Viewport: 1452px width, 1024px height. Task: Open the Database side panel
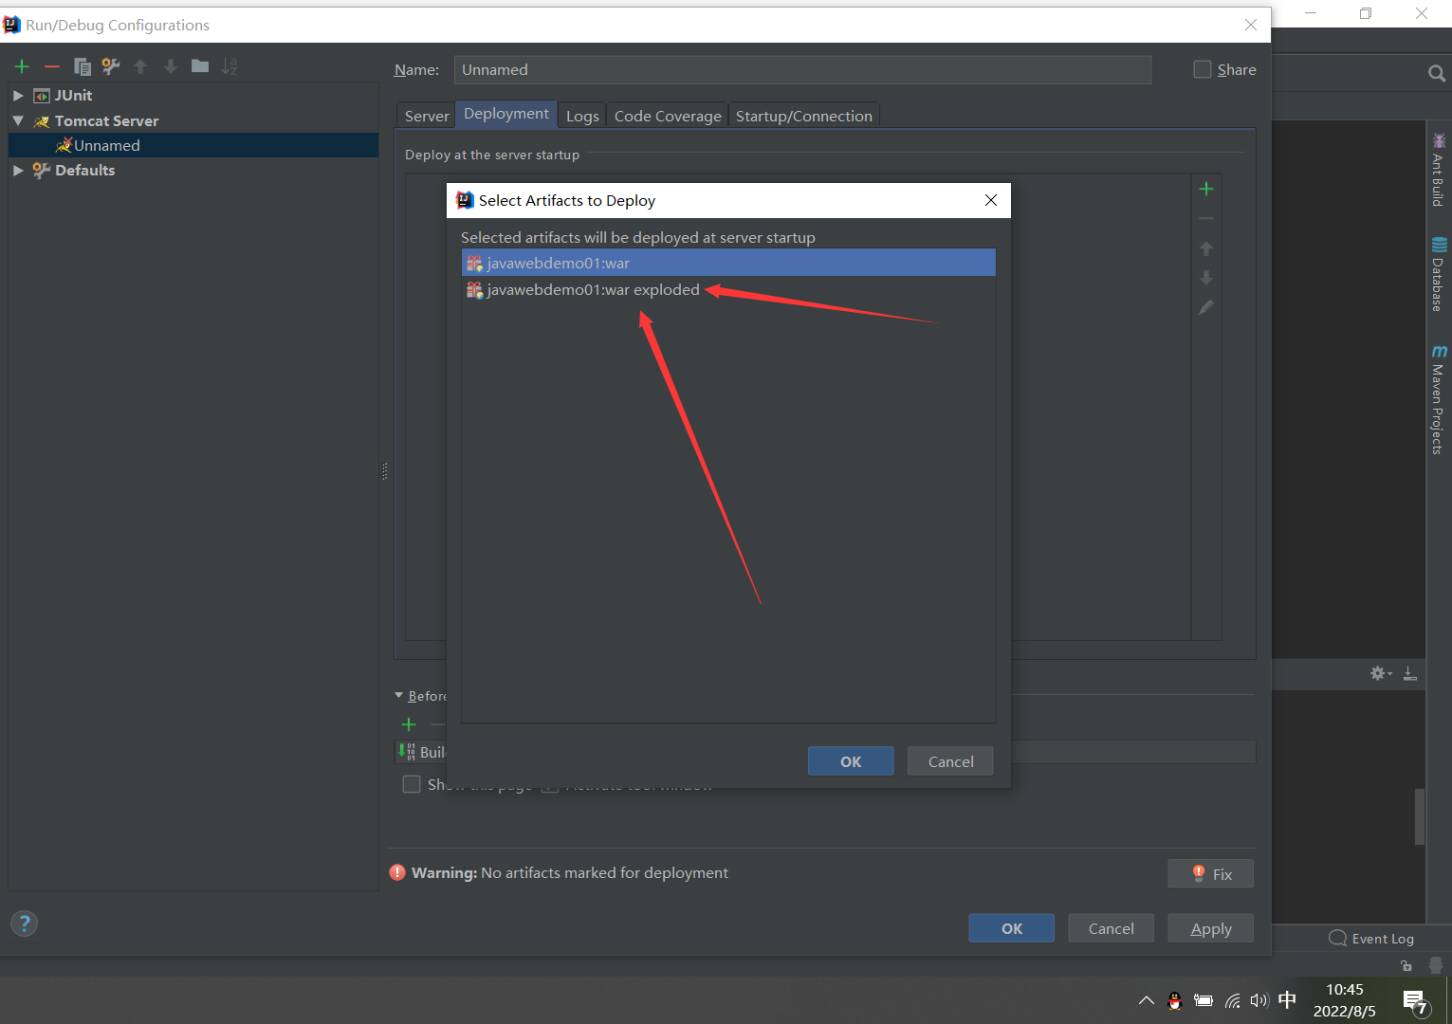(1438, 274)
